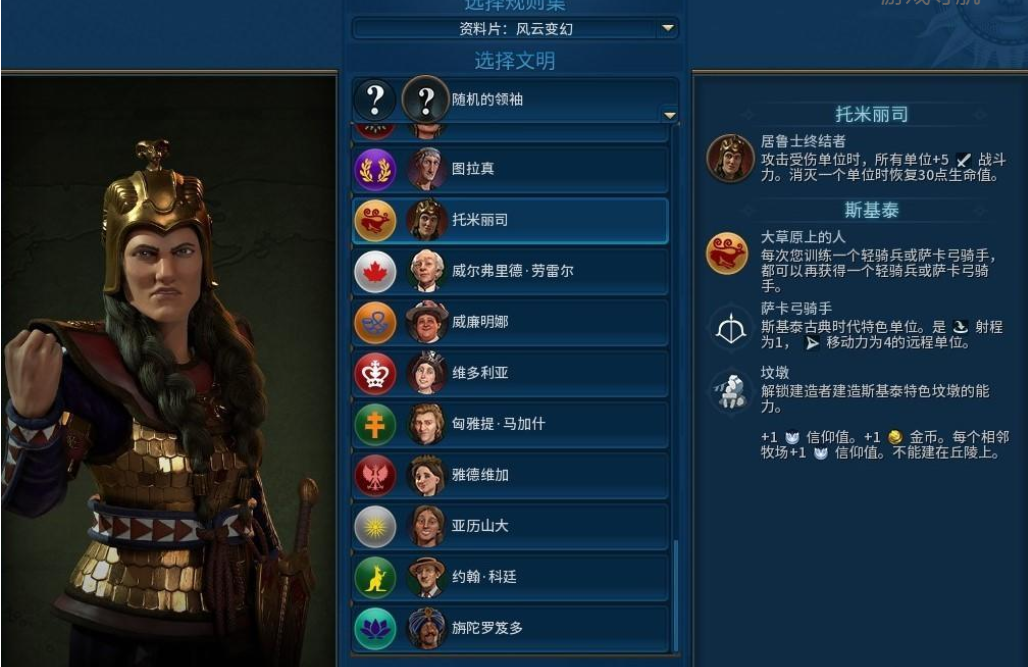Pick 雅德维加 in the leader list
Image resolution: width=1028 pixels, height=667 pixels.
click(x=511, y=475)
